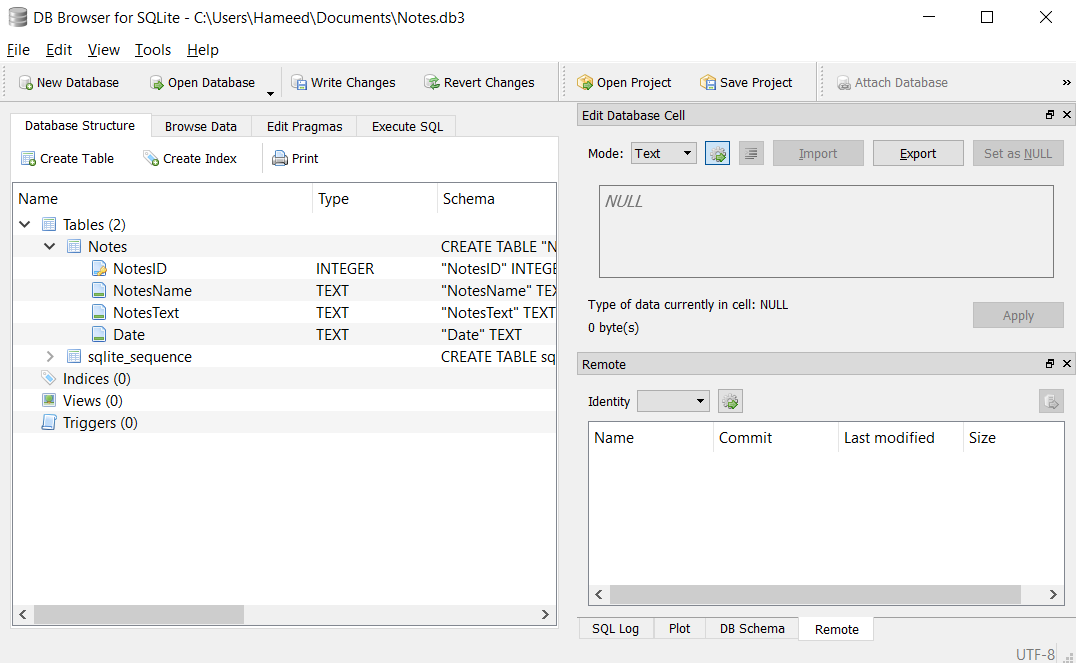
Task: Click the auto-switch mode gear icon beside Mode
Action: point(718,154)
